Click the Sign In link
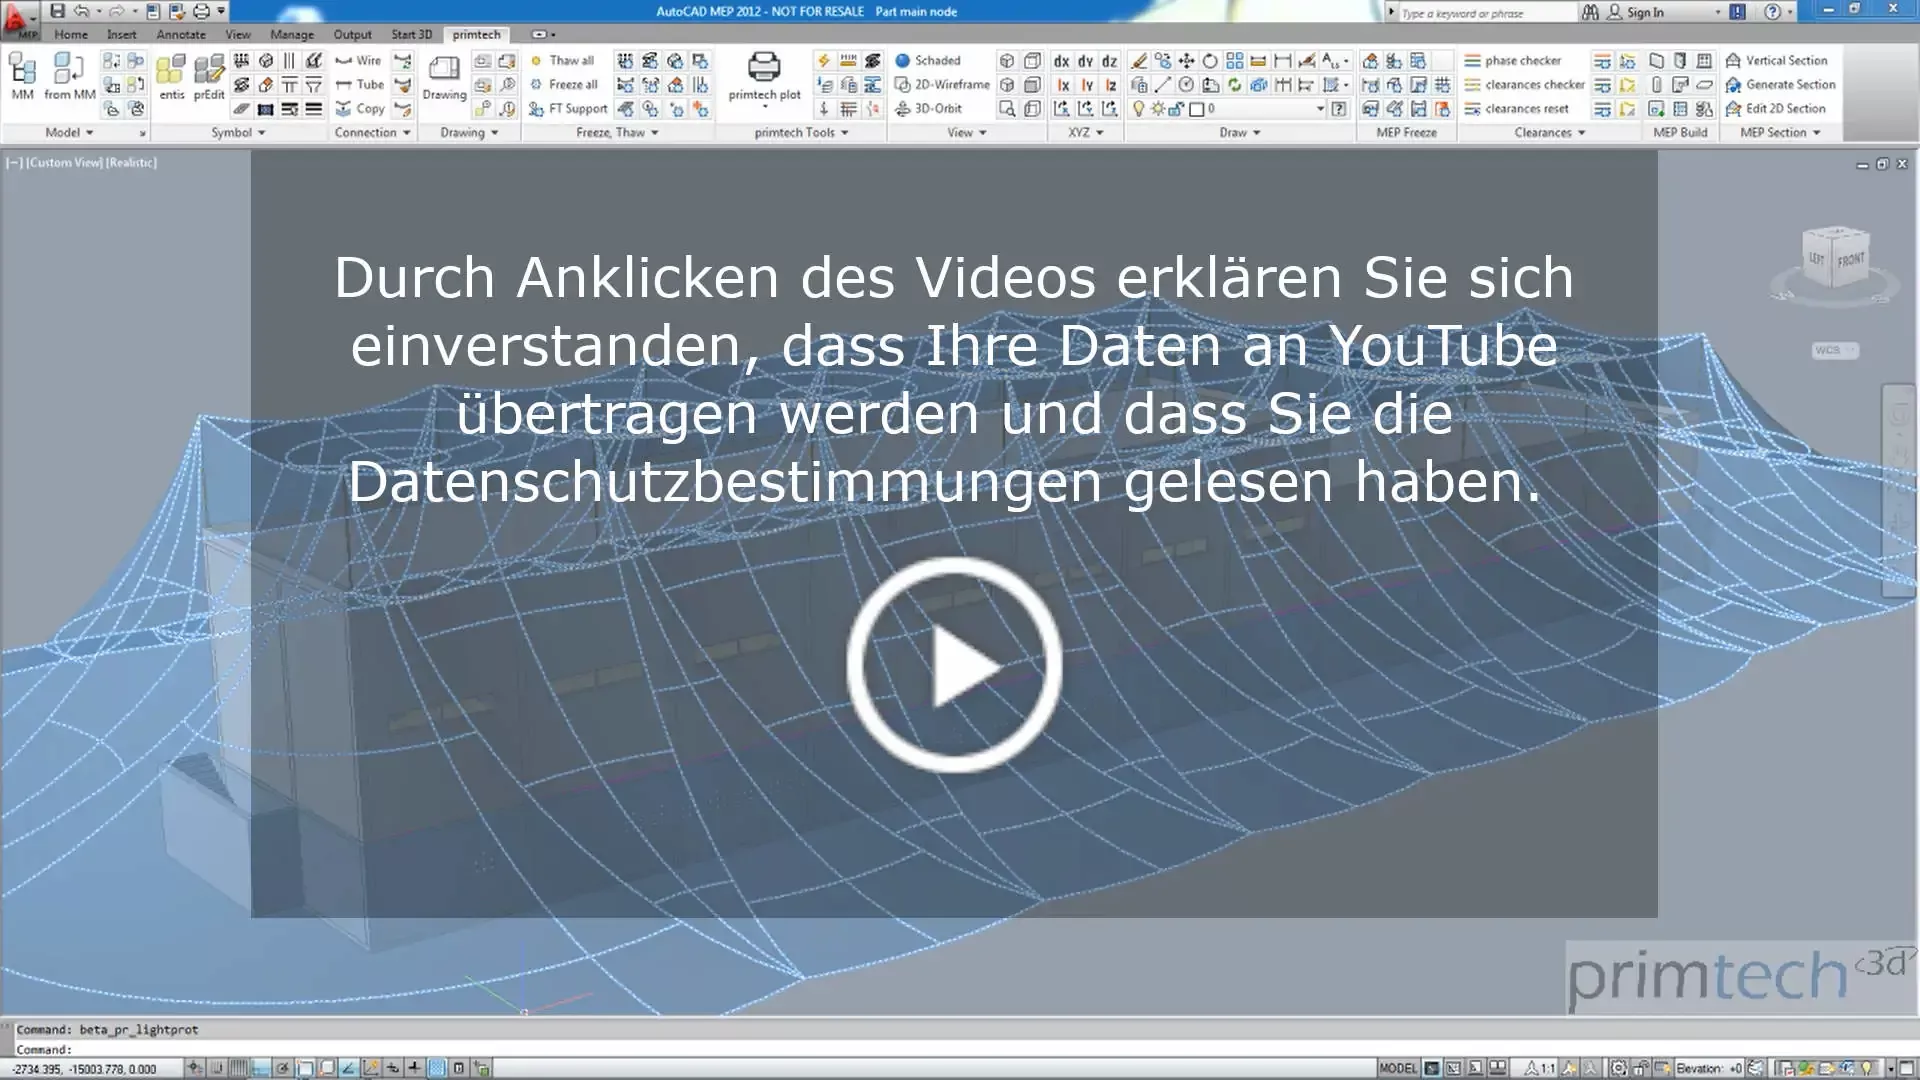Image resolution: width=1920 pixels, height=1080 pixels. [1648, 12]
